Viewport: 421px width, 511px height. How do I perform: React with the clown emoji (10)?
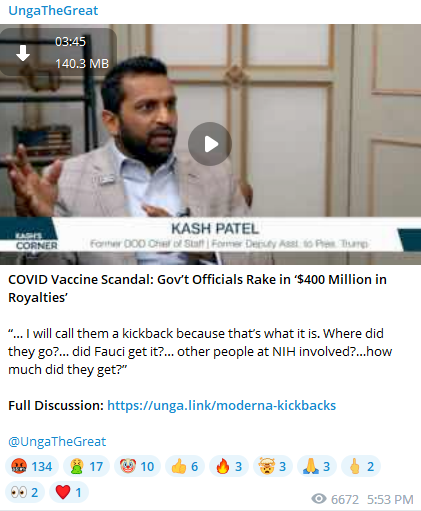(137, 466)
